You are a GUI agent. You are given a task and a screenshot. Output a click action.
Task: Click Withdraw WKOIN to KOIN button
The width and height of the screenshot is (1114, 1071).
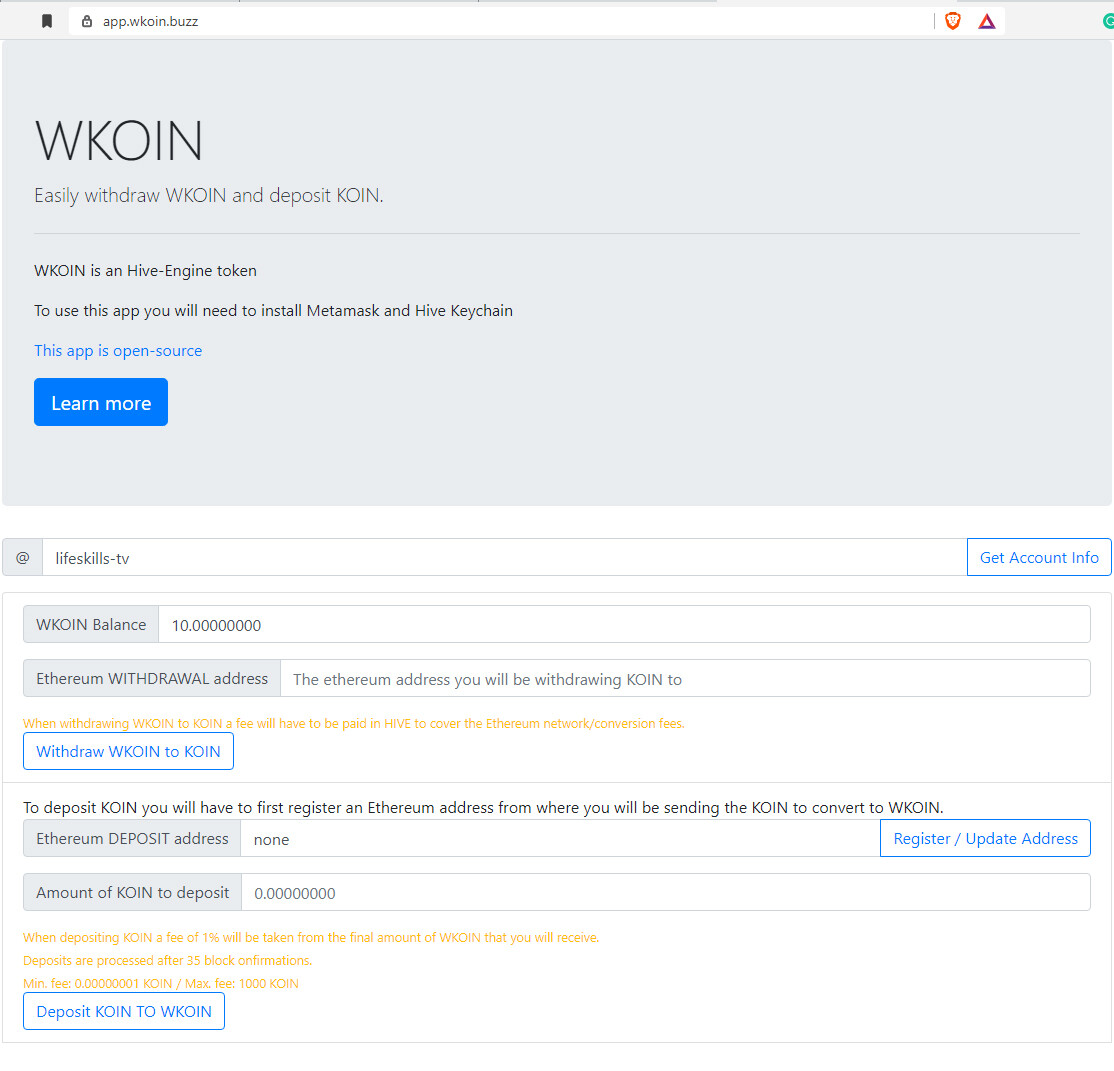tap(128, 752)
